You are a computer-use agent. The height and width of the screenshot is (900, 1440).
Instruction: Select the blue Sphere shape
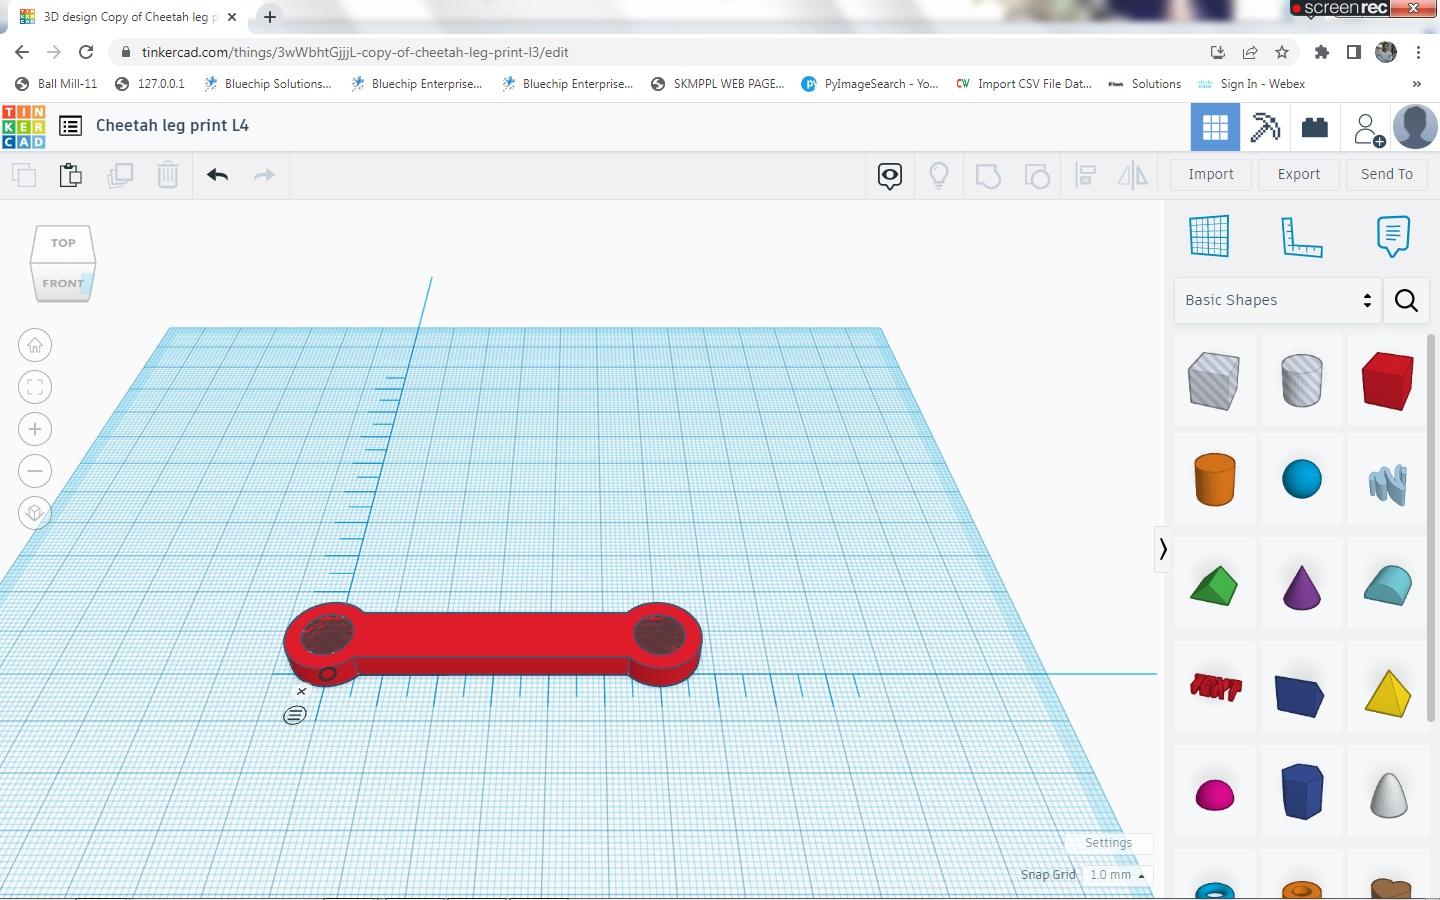coord(1301,480)
